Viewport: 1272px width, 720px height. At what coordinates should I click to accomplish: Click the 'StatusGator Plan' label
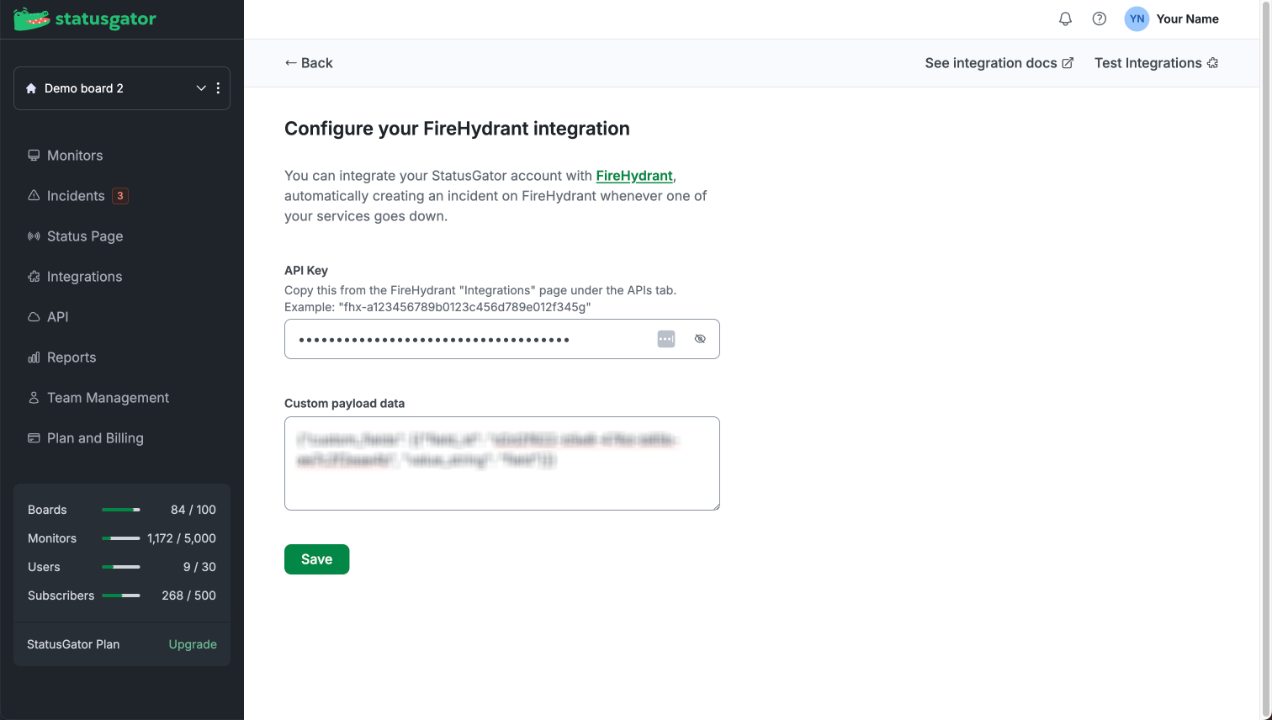[x=73, y=644]
